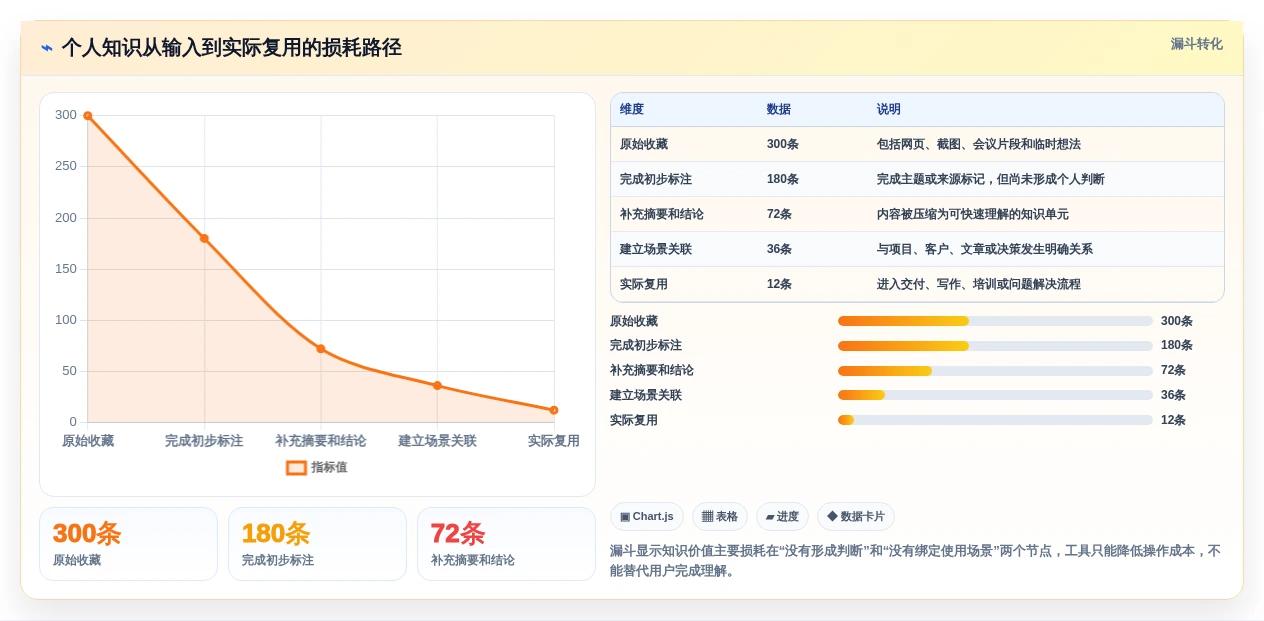Select the 完成初步标注 table row cell
This screenshot has height=621, width=1264.
656,179
